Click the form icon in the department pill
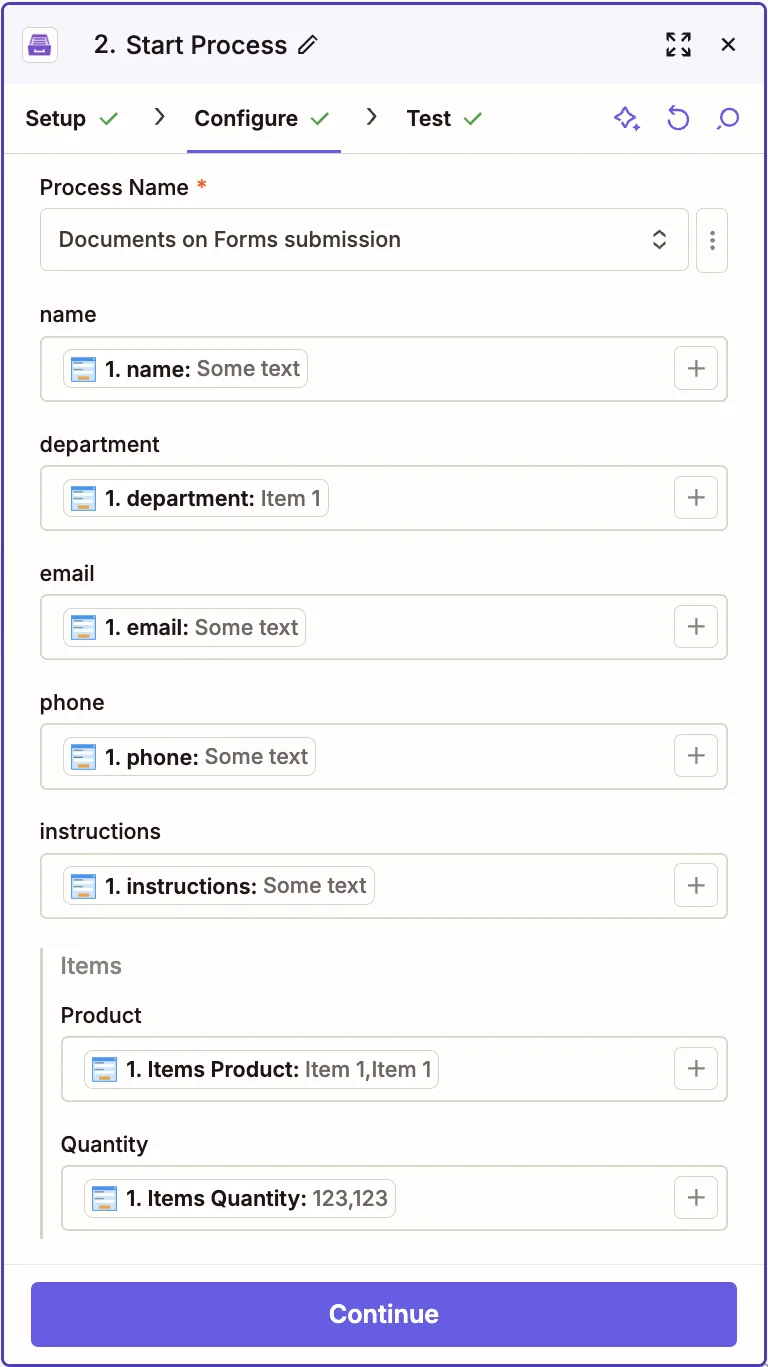The width and height of the screenshot is (768, 1367). click(83, 498)
